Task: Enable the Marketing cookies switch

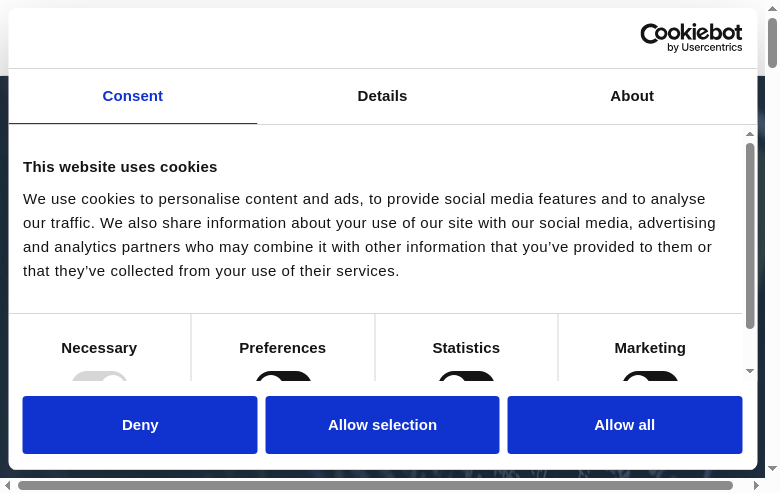Action: coord(650,377)
